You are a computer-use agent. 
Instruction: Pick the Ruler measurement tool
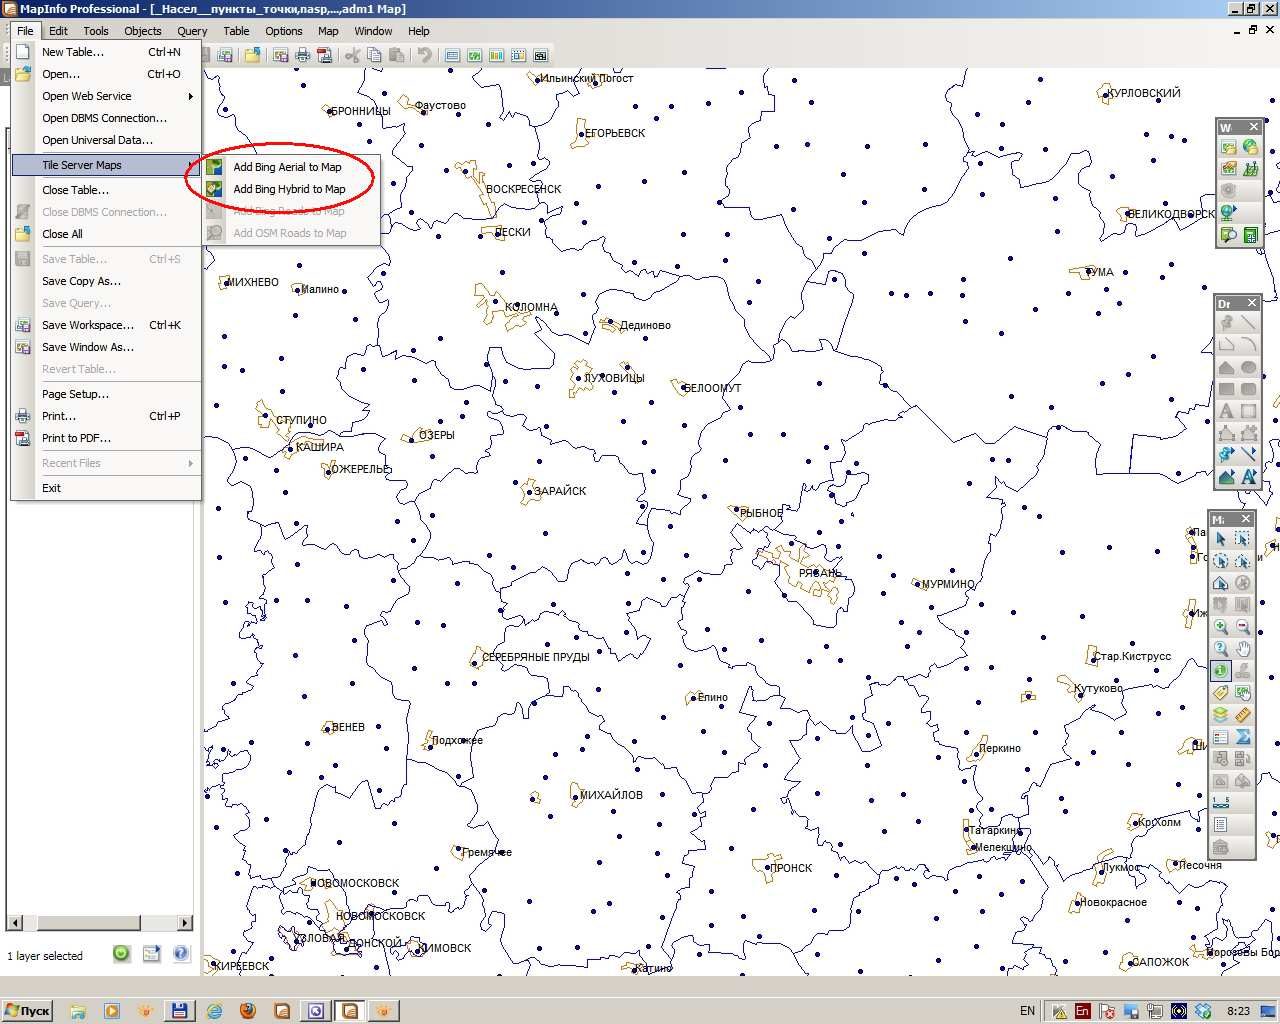pyautogui.click(x=1243, y=715)
